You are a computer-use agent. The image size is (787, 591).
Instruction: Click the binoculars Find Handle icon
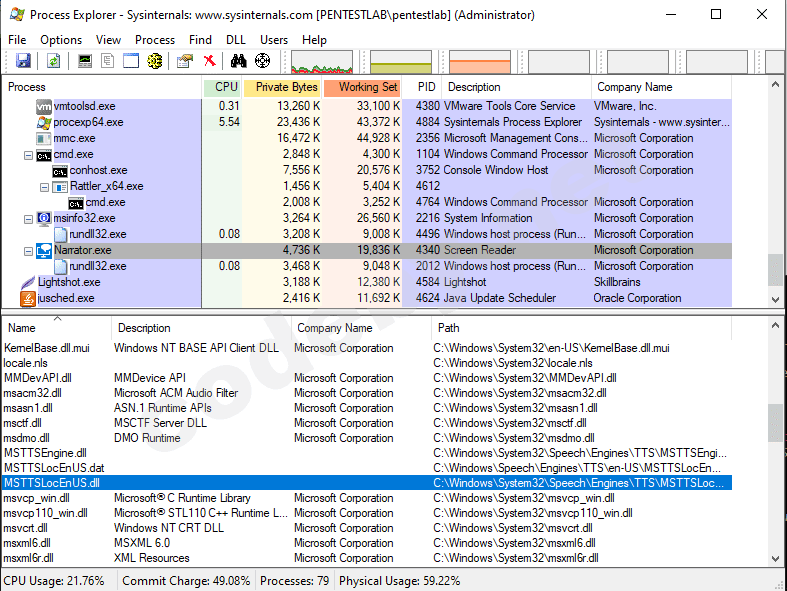click(238, 61)
